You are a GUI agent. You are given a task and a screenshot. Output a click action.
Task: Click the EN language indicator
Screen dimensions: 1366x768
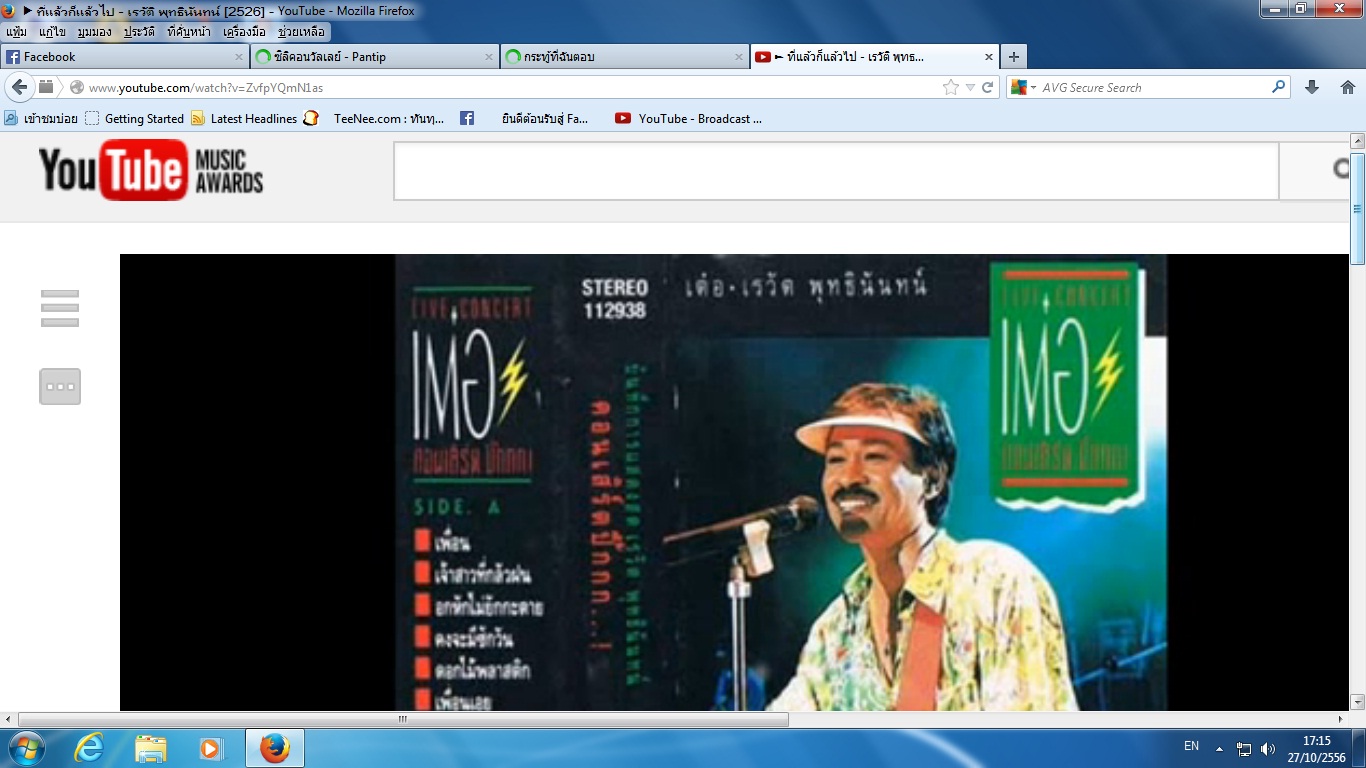(x=1191, y=746)
